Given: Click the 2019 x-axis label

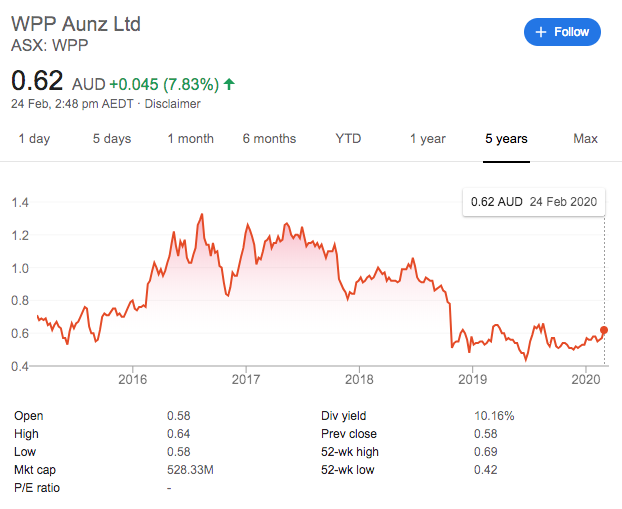Looking at the screenshot, I should [472, 380].
